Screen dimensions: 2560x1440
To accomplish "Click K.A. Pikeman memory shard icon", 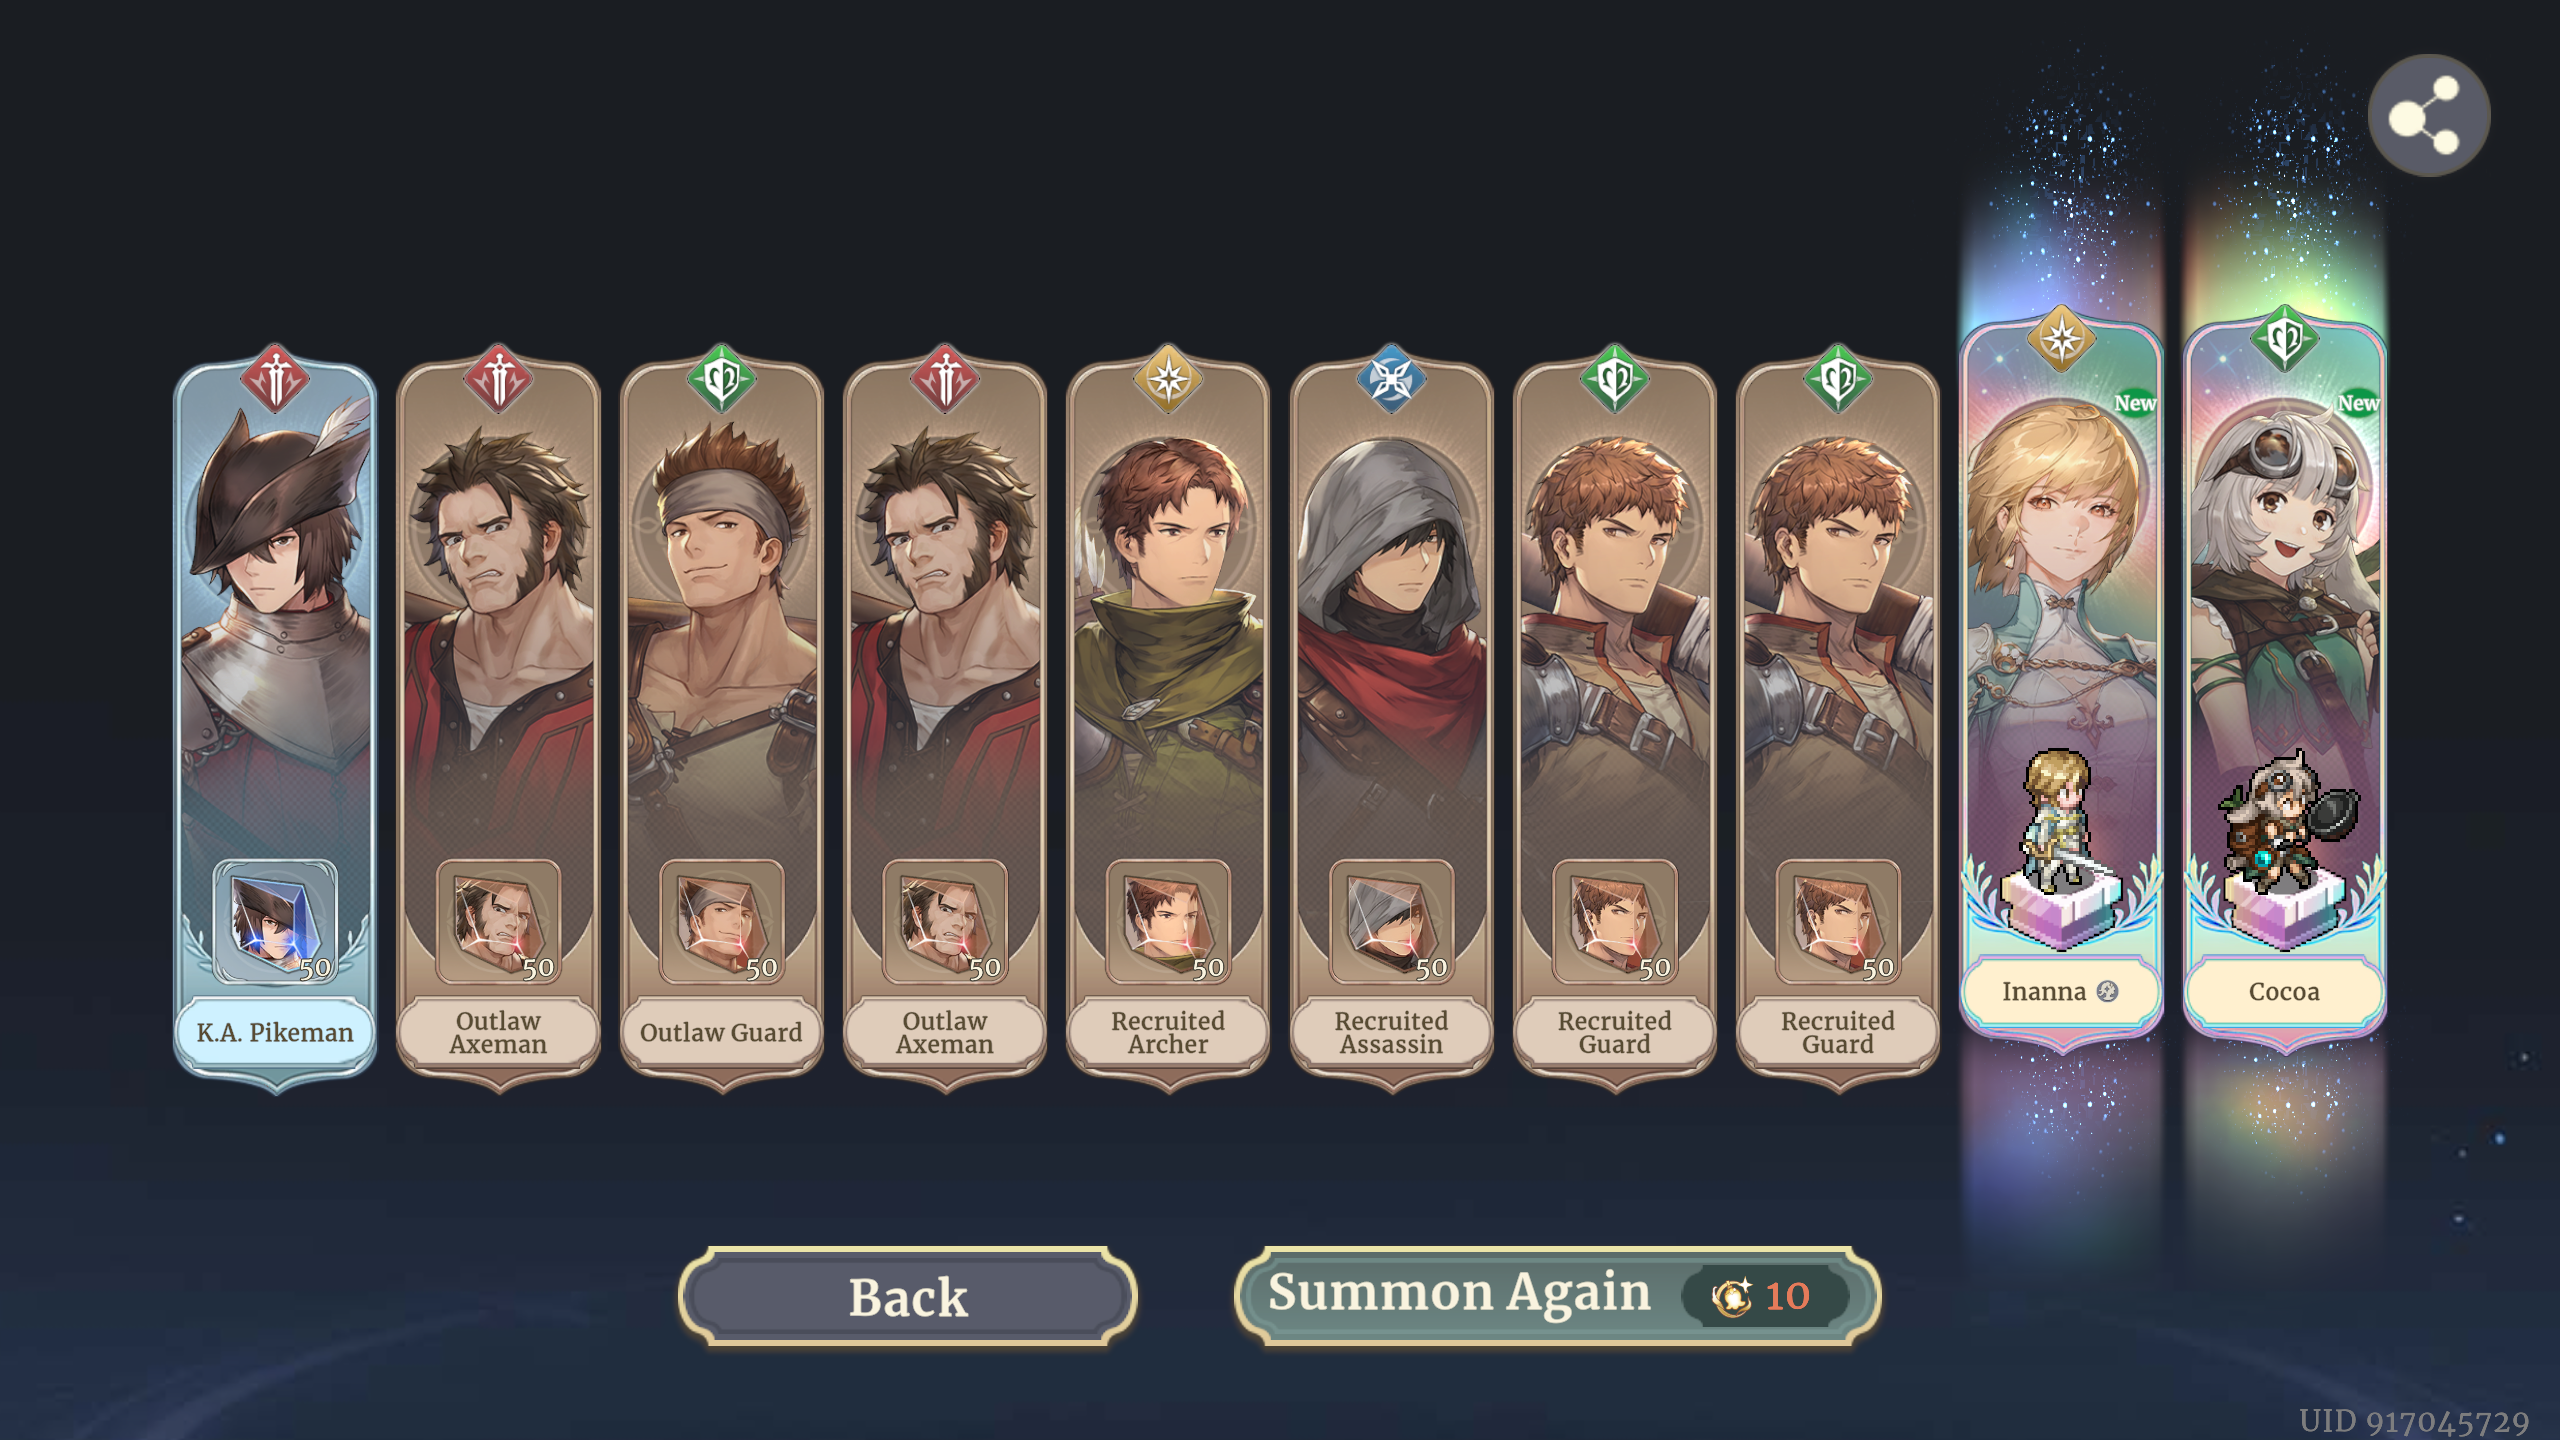I will tap(275, 922).
